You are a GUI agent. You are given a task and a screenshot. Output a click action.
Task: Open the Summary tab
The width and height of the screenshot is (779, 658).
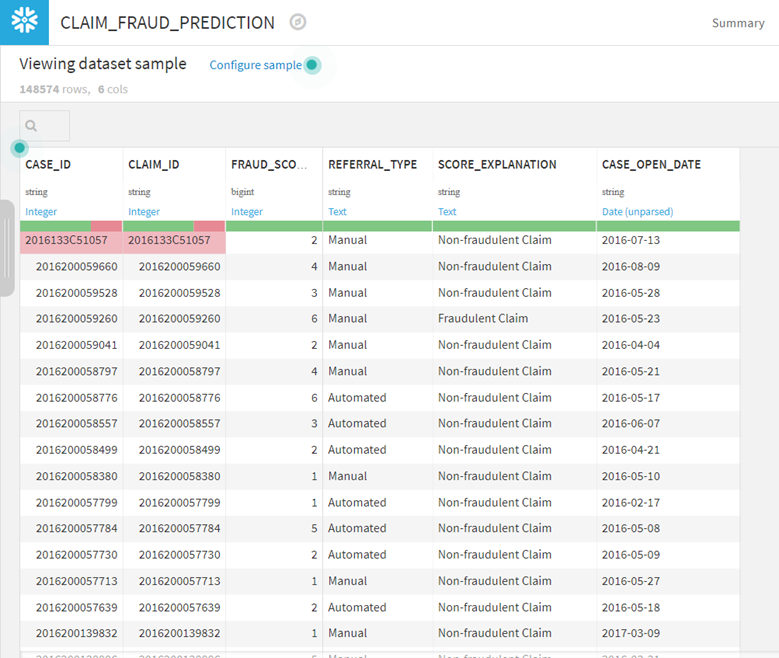[737, 23]
